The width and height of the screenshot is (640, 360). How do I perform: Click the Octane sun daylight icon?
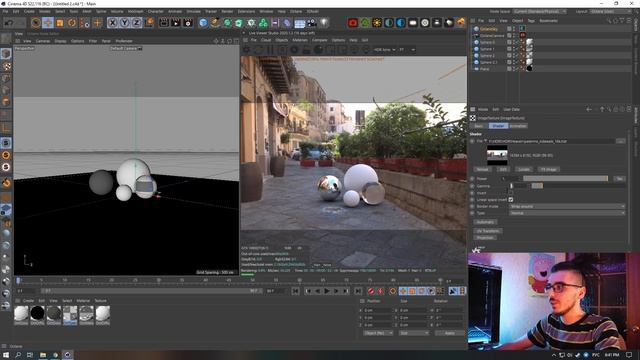(377, 23)
